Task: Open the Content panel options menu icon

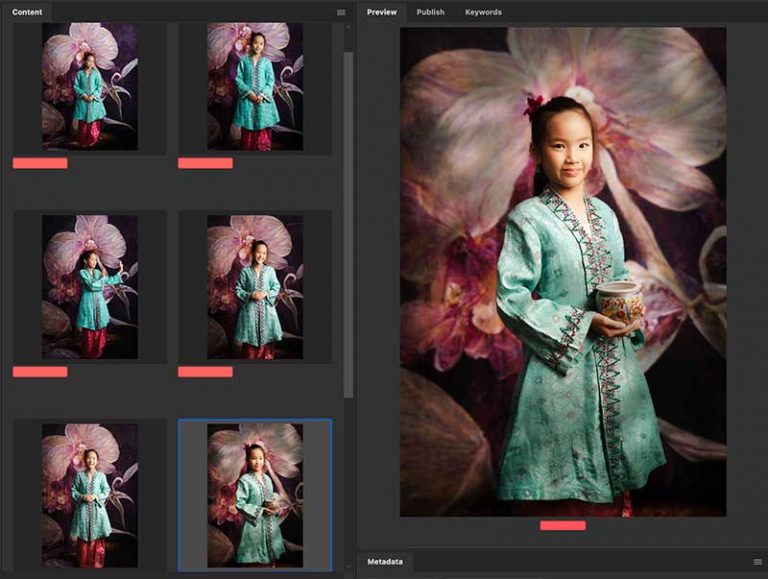Action: 341,12
